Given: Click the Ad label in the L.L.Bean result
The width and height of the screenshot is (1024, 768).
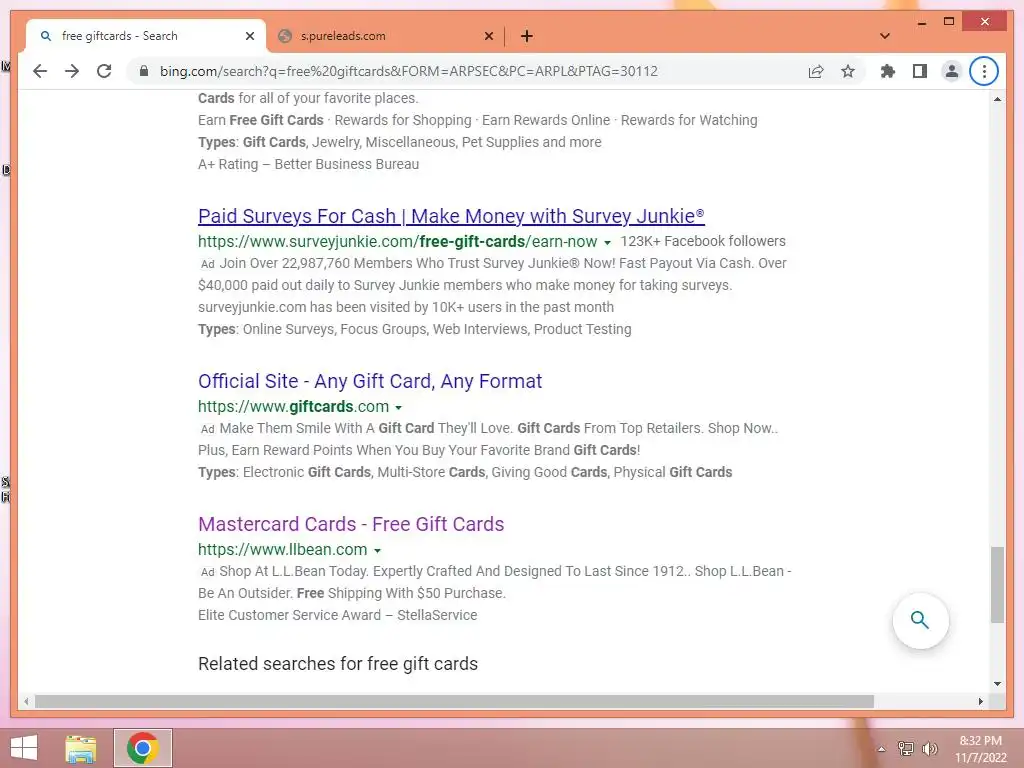Looking at the screenshot, I should pyautogui.click(x=208, y=572).
